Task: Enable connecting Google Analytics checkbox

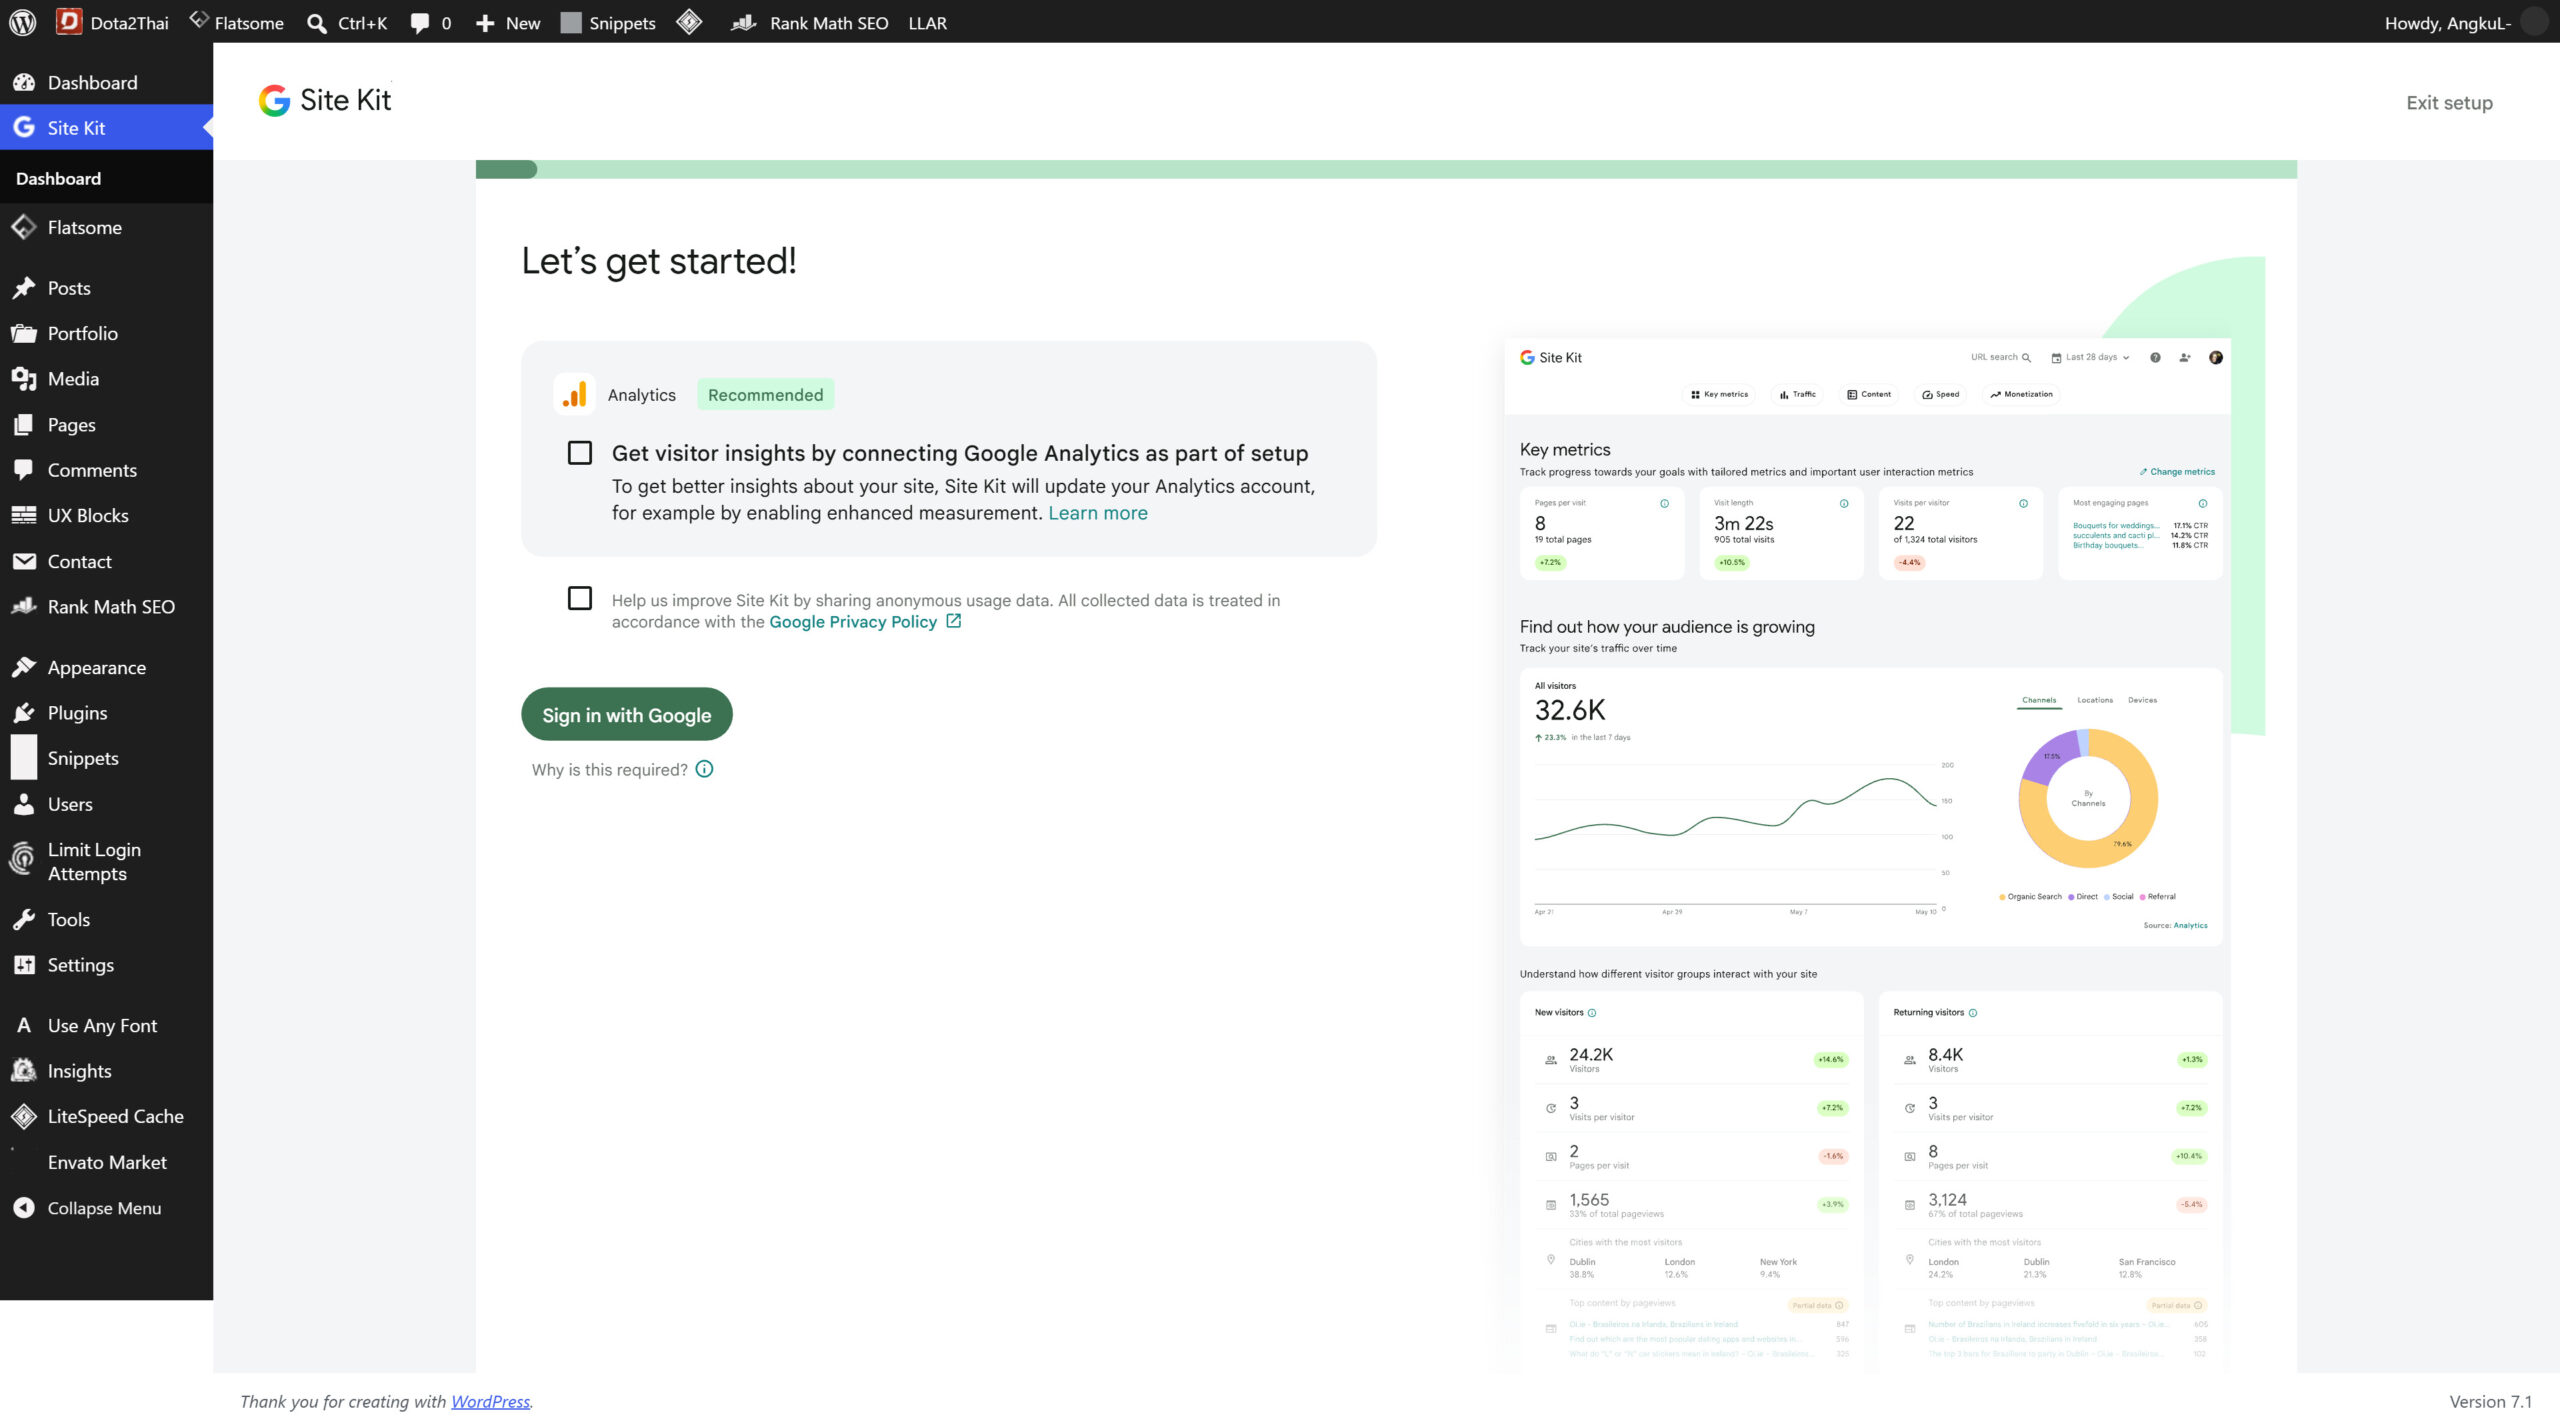Action: point(580,453)
